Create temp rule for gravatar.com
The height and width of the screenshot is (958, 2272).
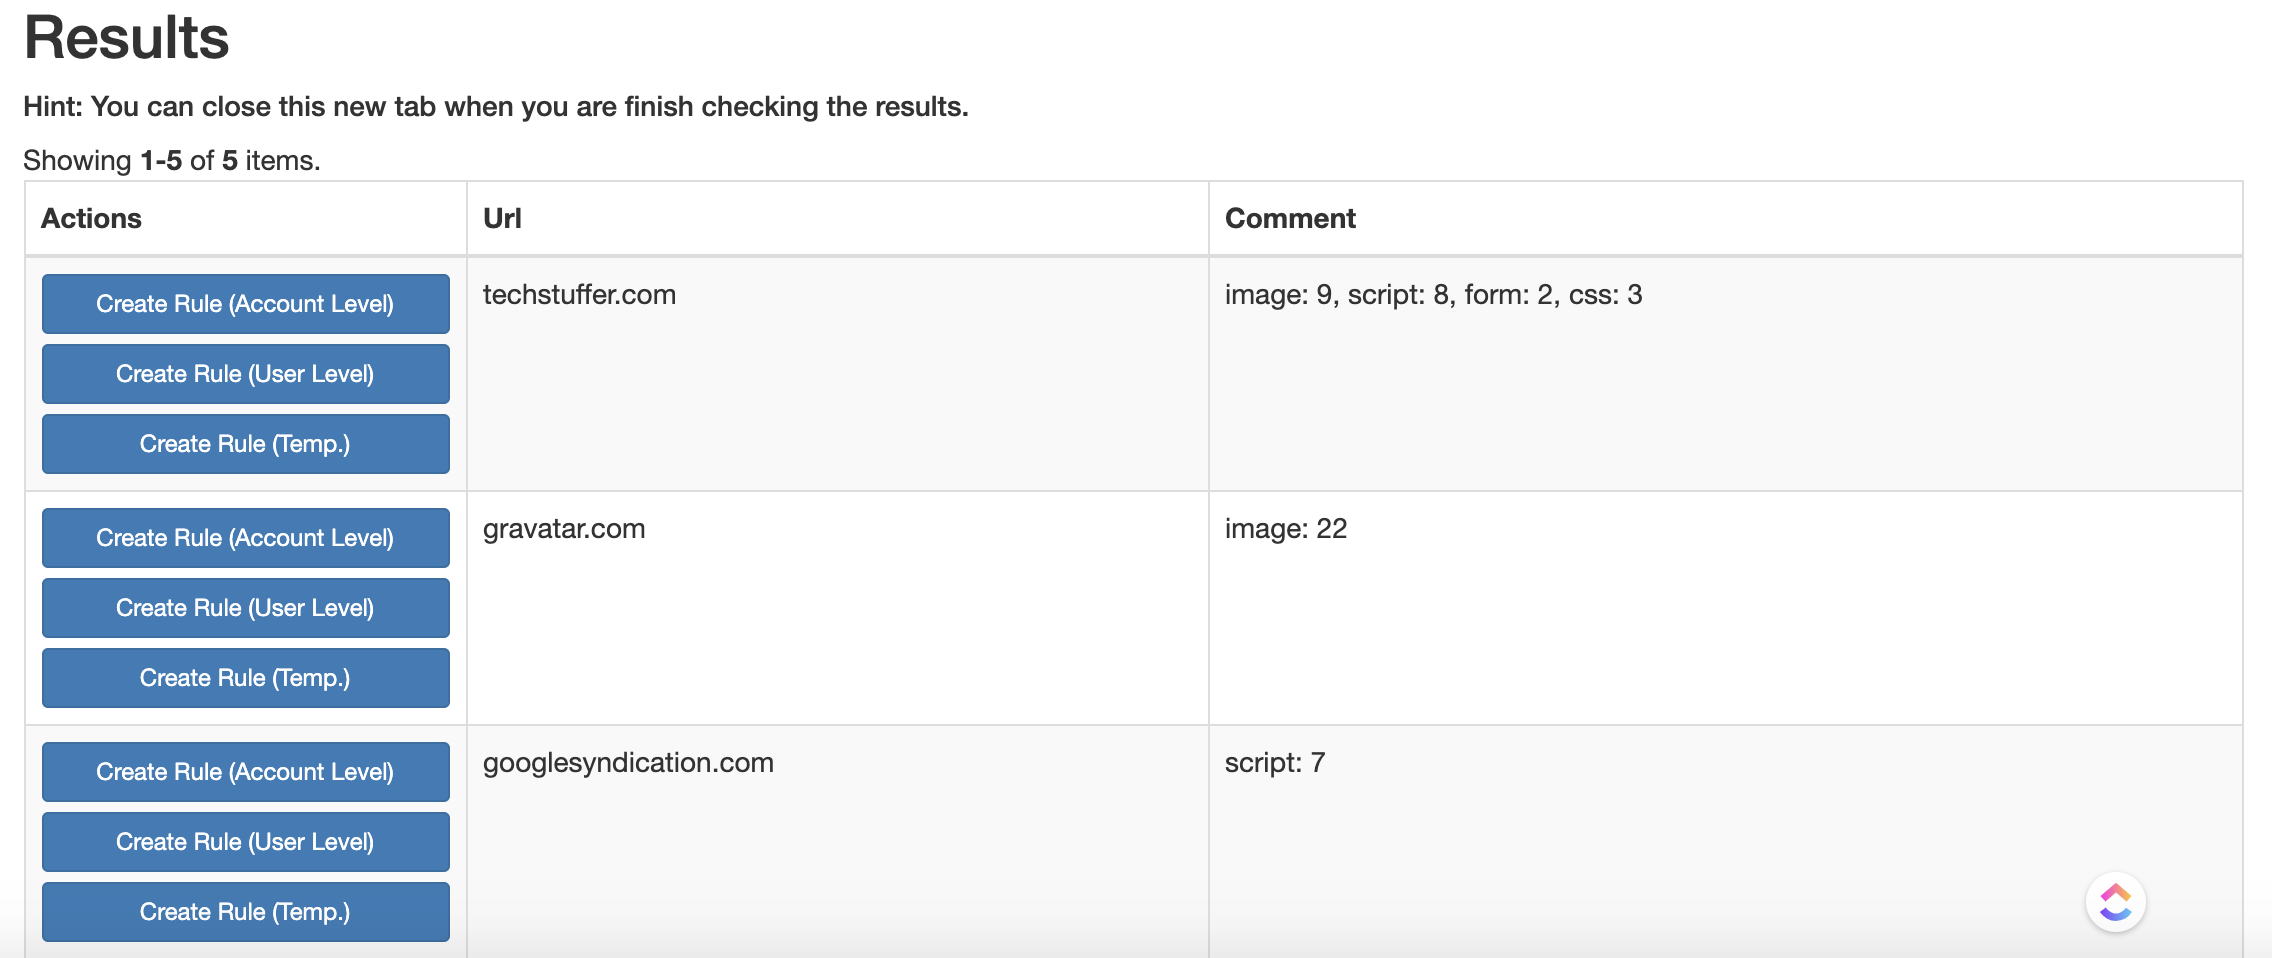(245, 678)
